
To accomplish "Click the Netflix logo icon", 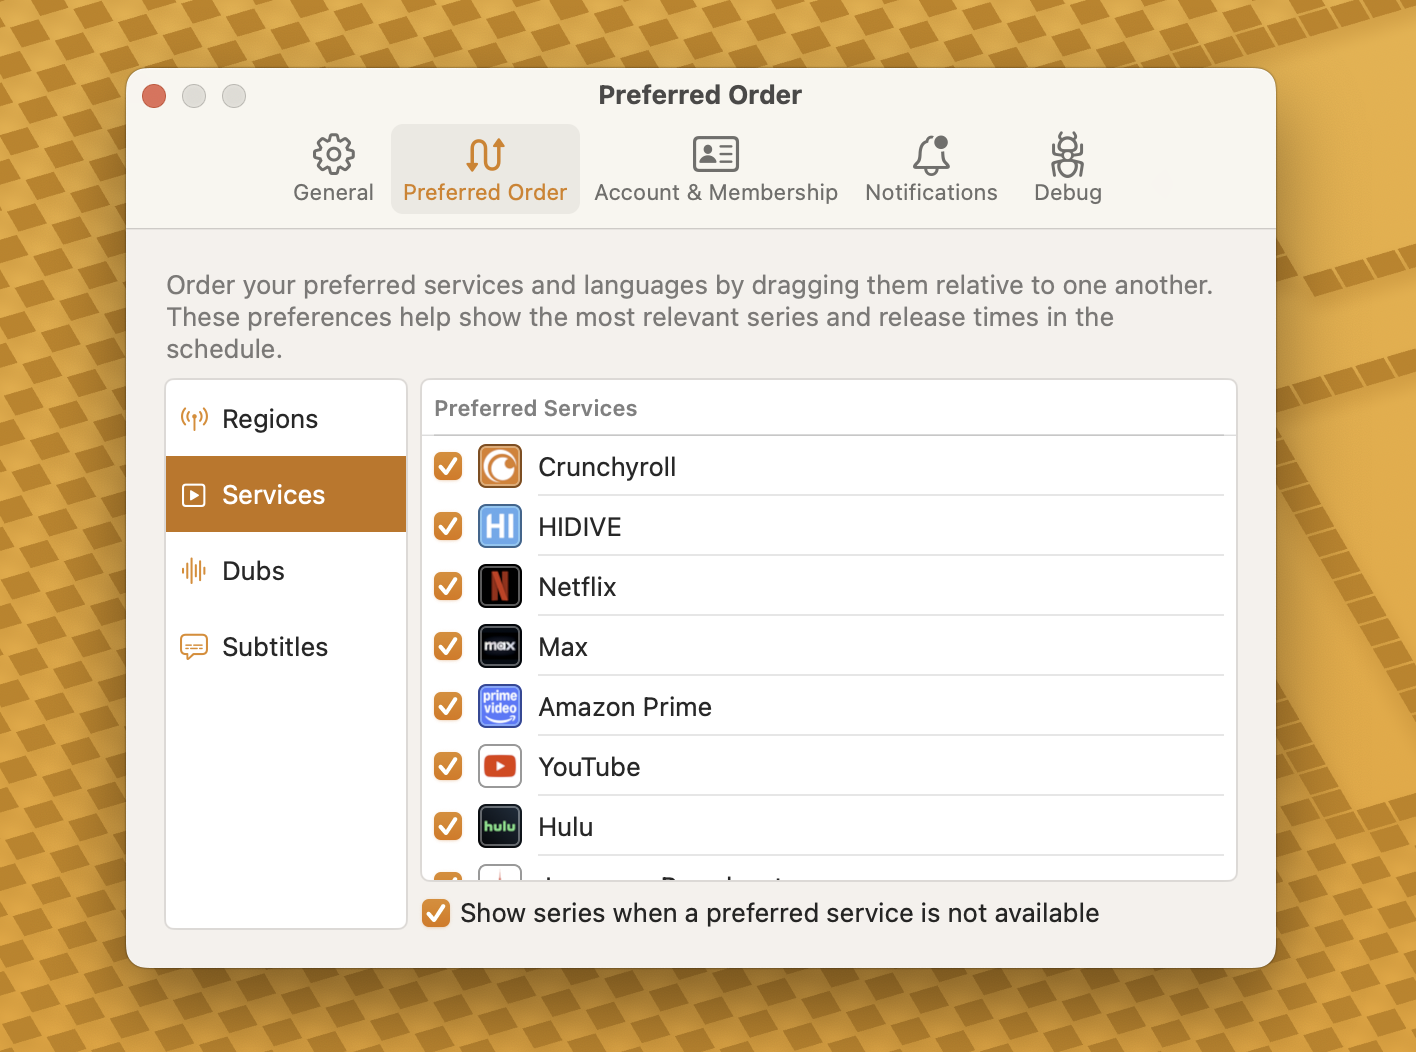I will [500, 586].
